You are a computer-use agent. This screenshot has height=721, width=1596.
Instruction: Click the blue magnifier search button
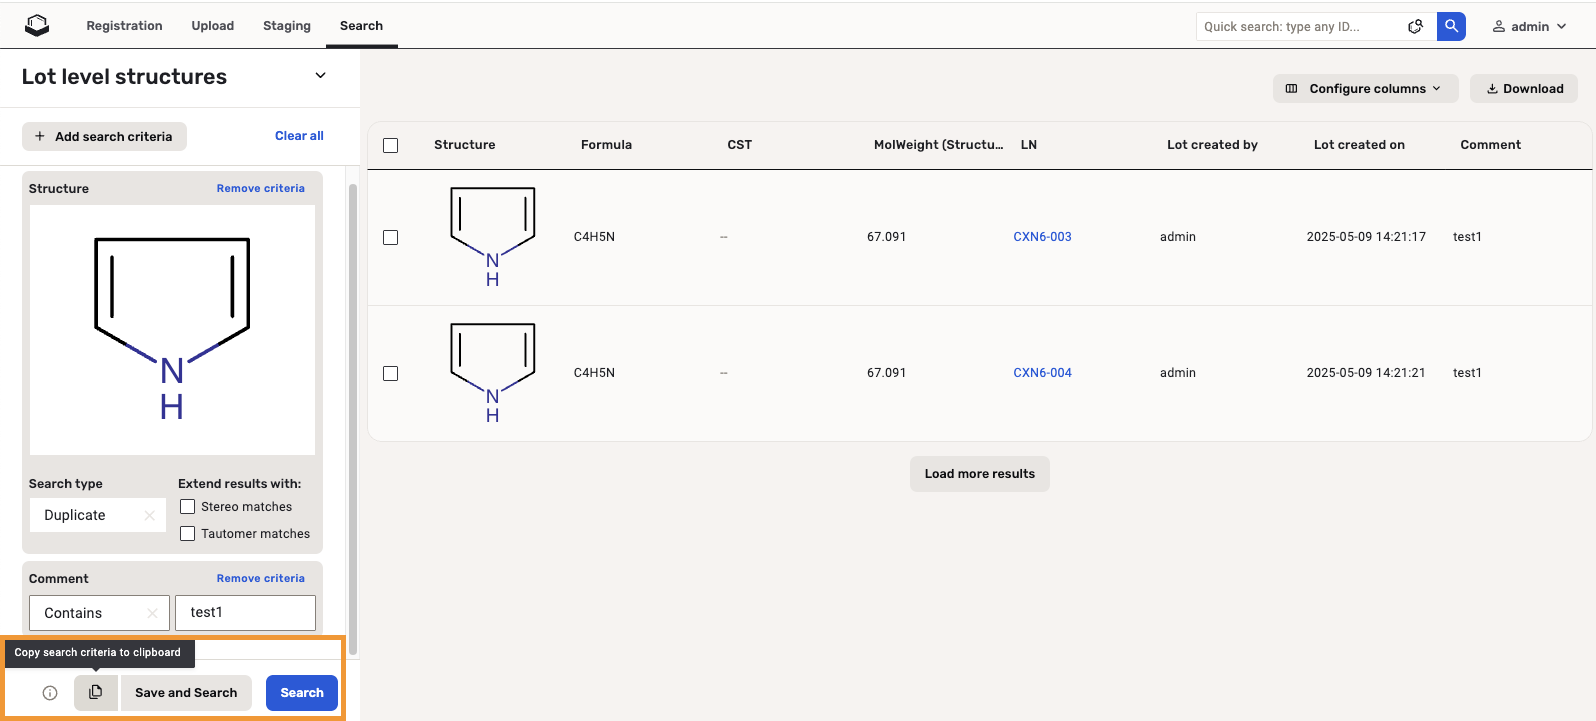tap(1451, 26)
